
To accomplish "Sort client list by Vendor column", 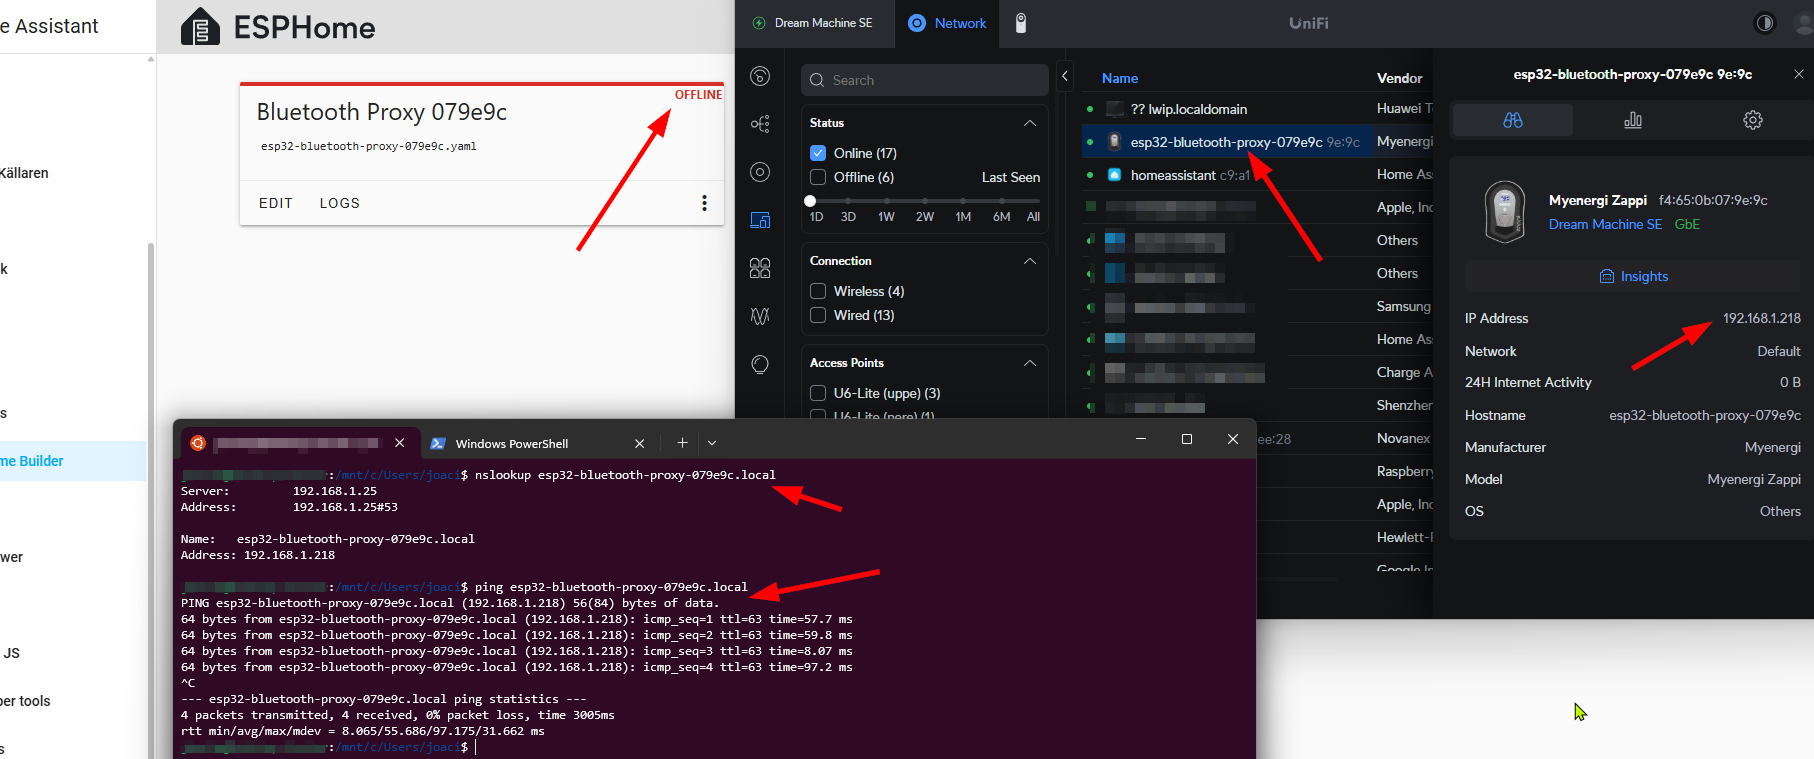I will pyautogui.click(x=1399, y=78).
